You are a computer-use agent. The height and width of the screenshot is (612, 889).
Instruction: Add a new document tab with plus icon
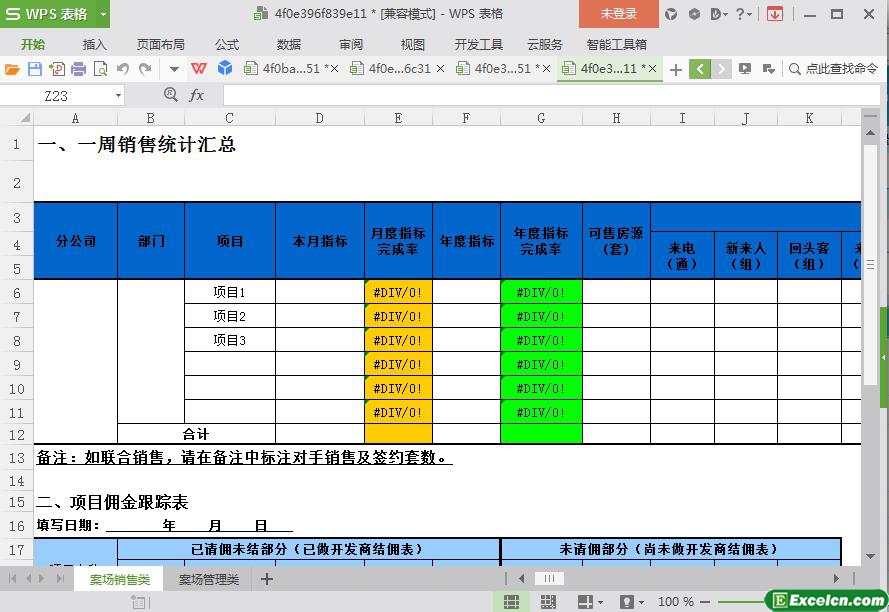676,69
